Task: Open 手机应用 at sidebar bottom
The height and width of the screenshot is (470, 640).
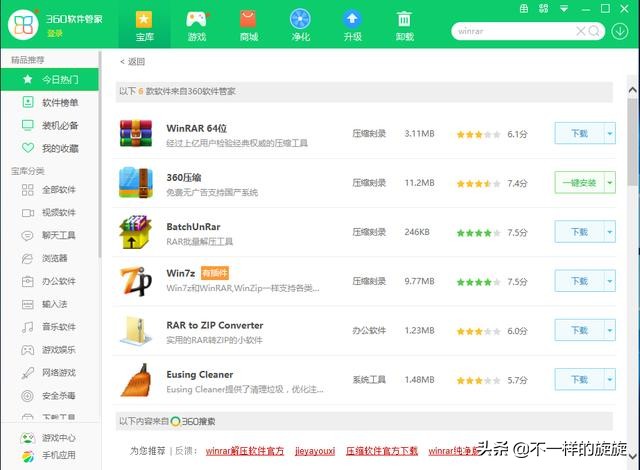Action: point(48,455)
